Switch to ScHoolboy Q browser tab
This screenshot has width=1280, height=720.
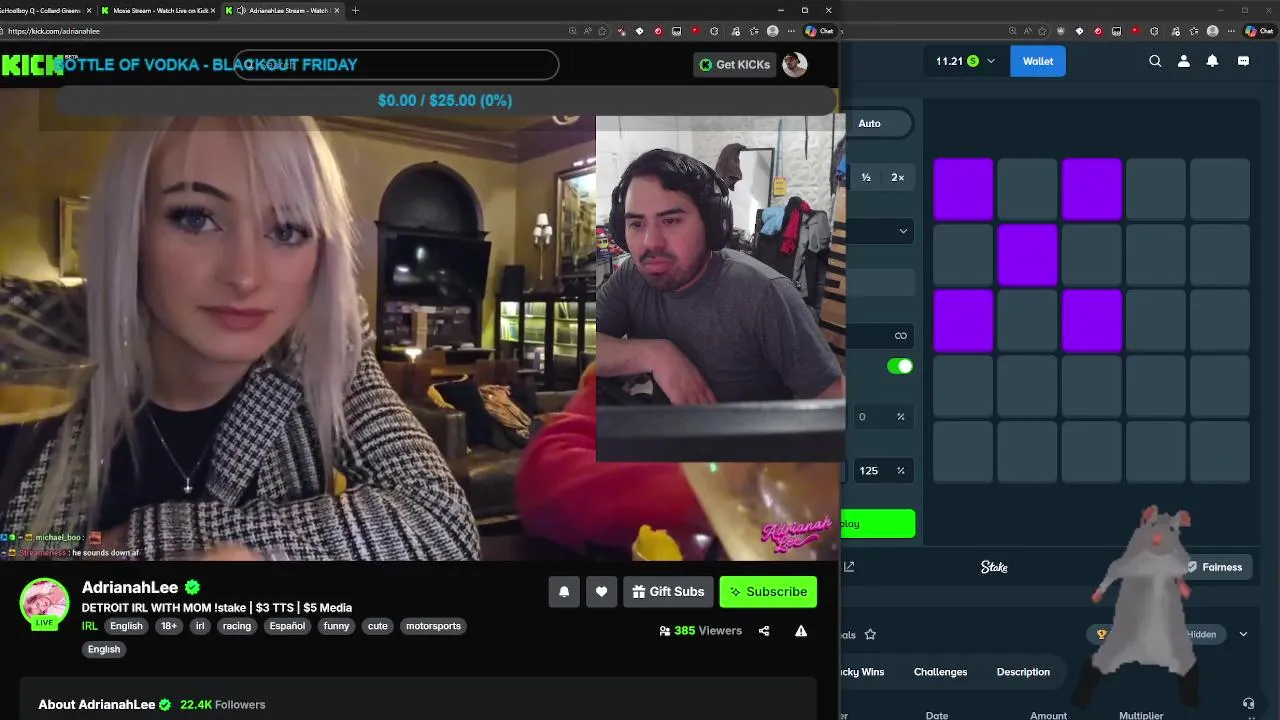(x=46, y=10)
